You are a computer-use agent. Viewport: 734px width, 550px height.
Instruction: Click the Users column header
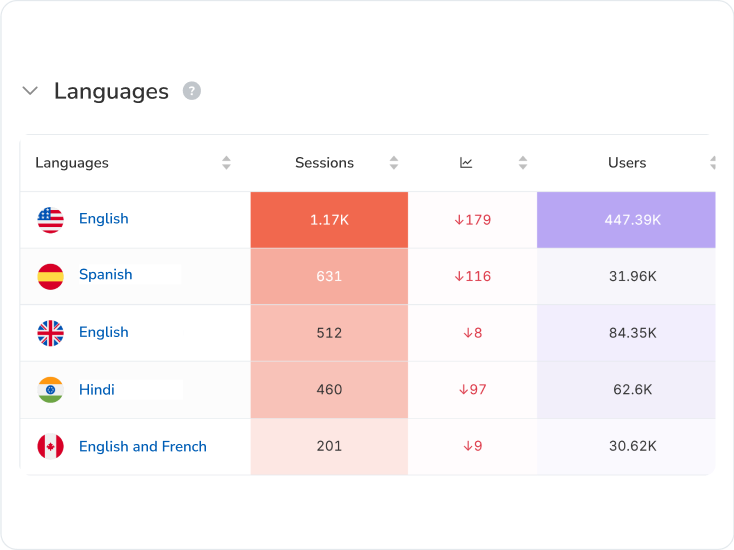pyautogui.click(x=627, y=163)
